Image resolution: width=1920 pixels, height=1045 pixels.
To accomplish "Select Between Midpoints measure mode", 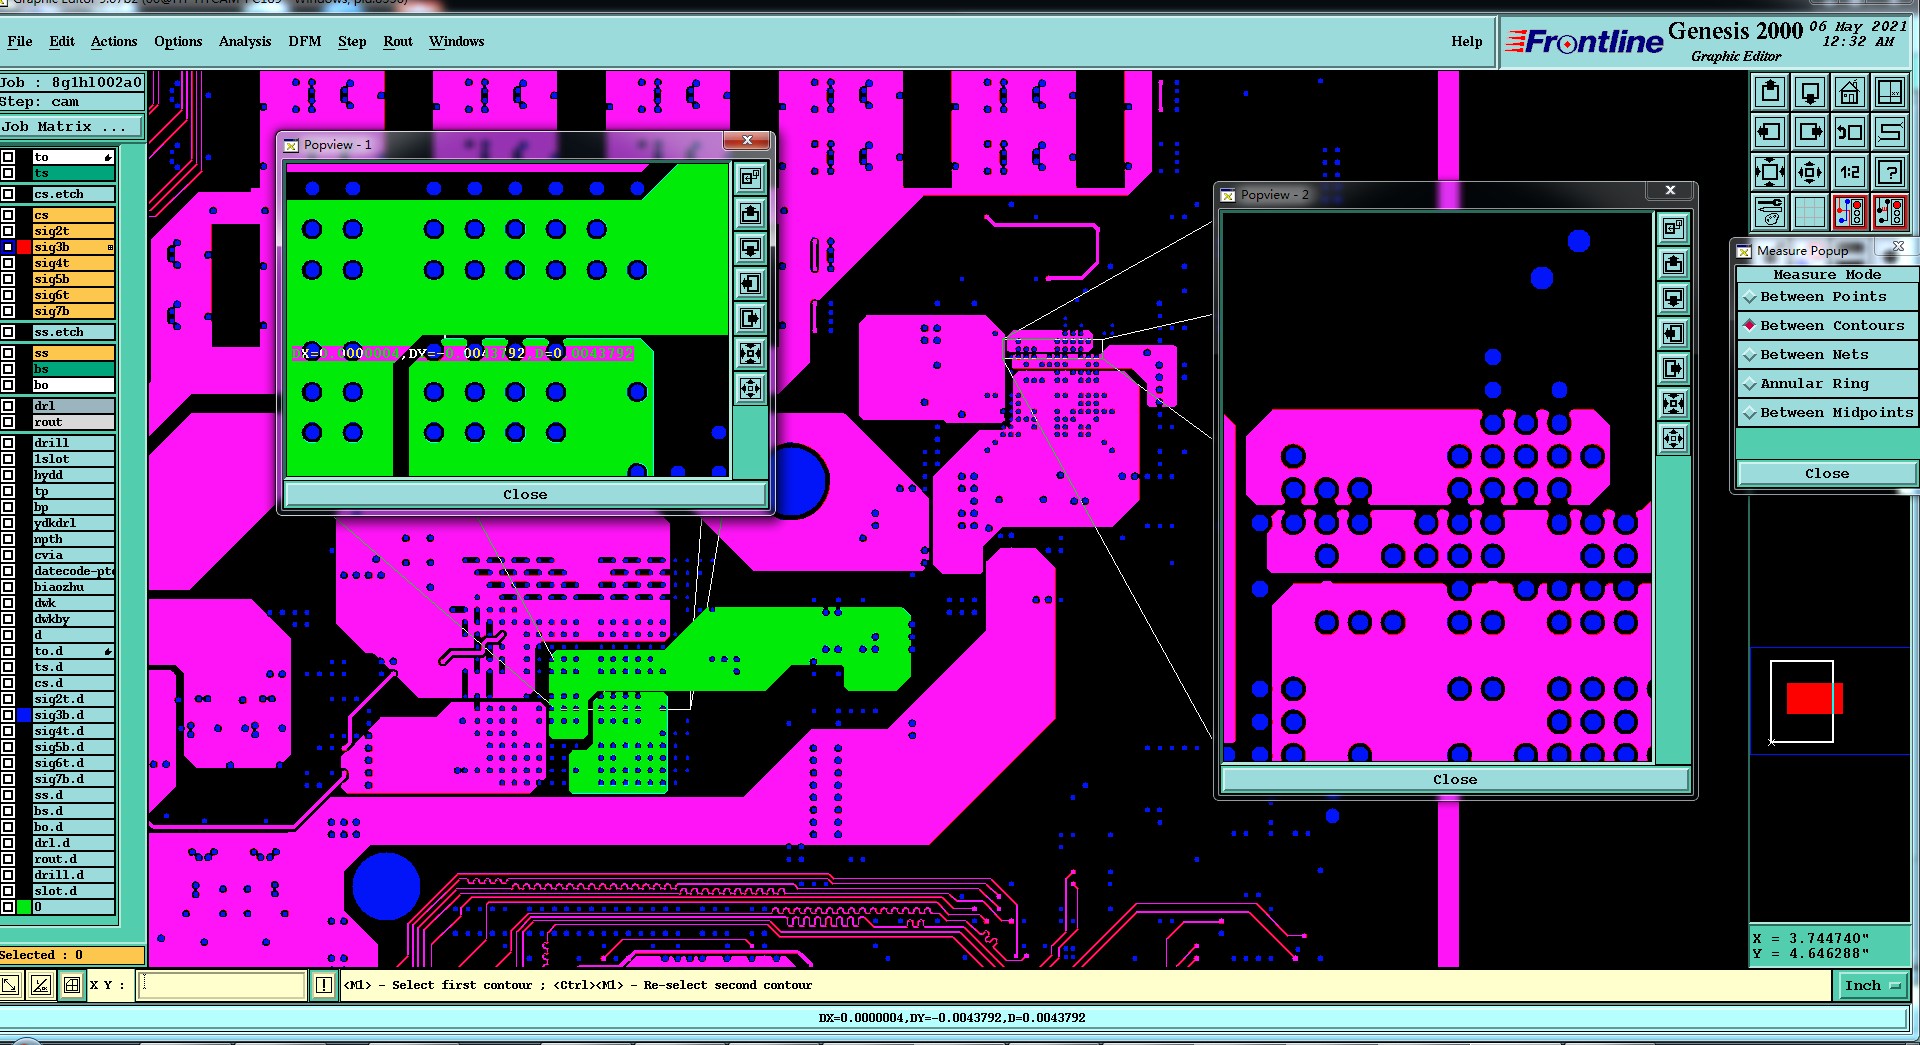I will click(x=1827, y=413).
